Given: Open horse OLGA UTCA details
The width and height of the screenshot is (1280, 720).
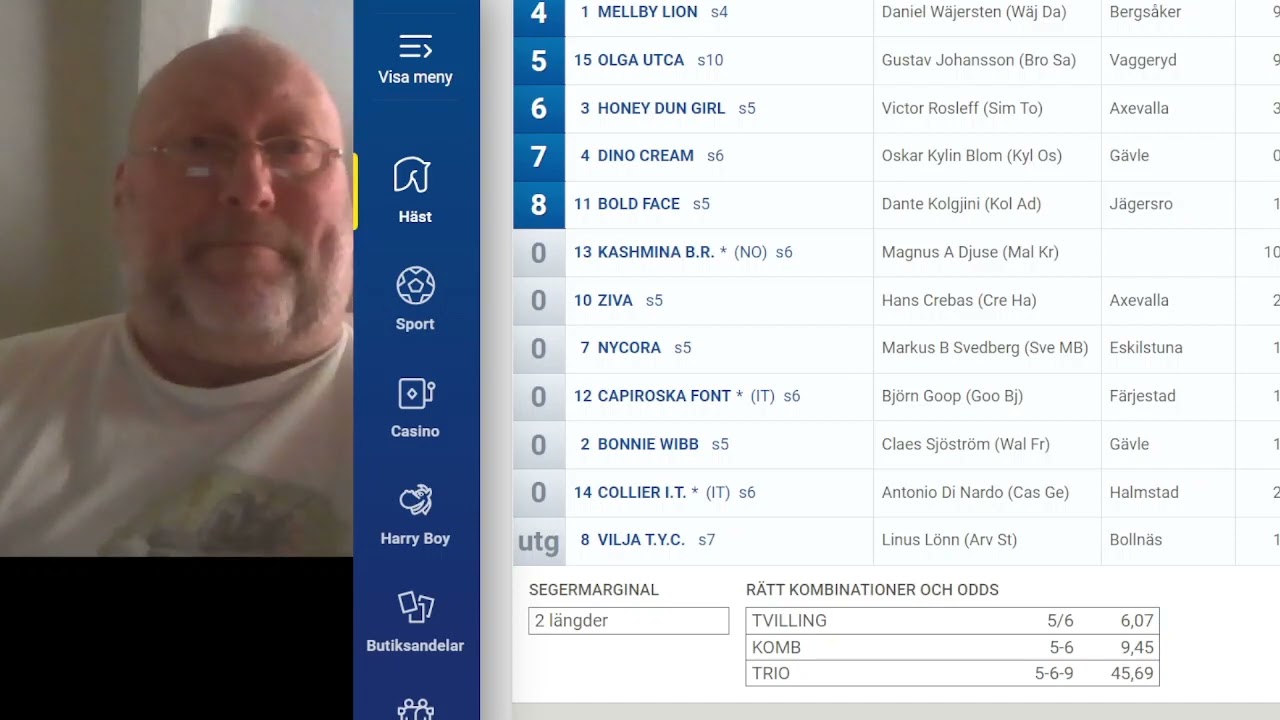Looking at the screenshot, I should [x=640, y=60].
